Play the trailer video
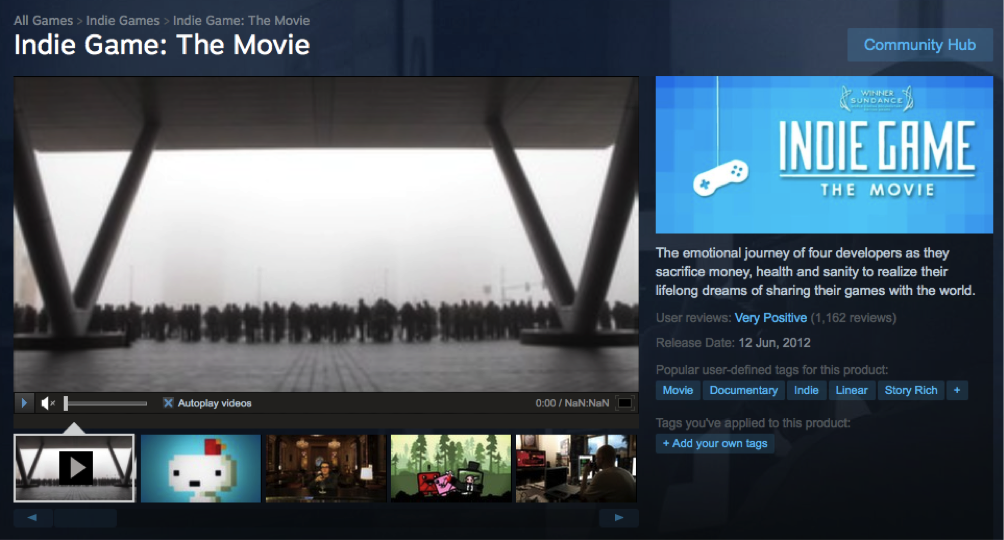This screenshot has width=1004, height=540. pos(24,403)
